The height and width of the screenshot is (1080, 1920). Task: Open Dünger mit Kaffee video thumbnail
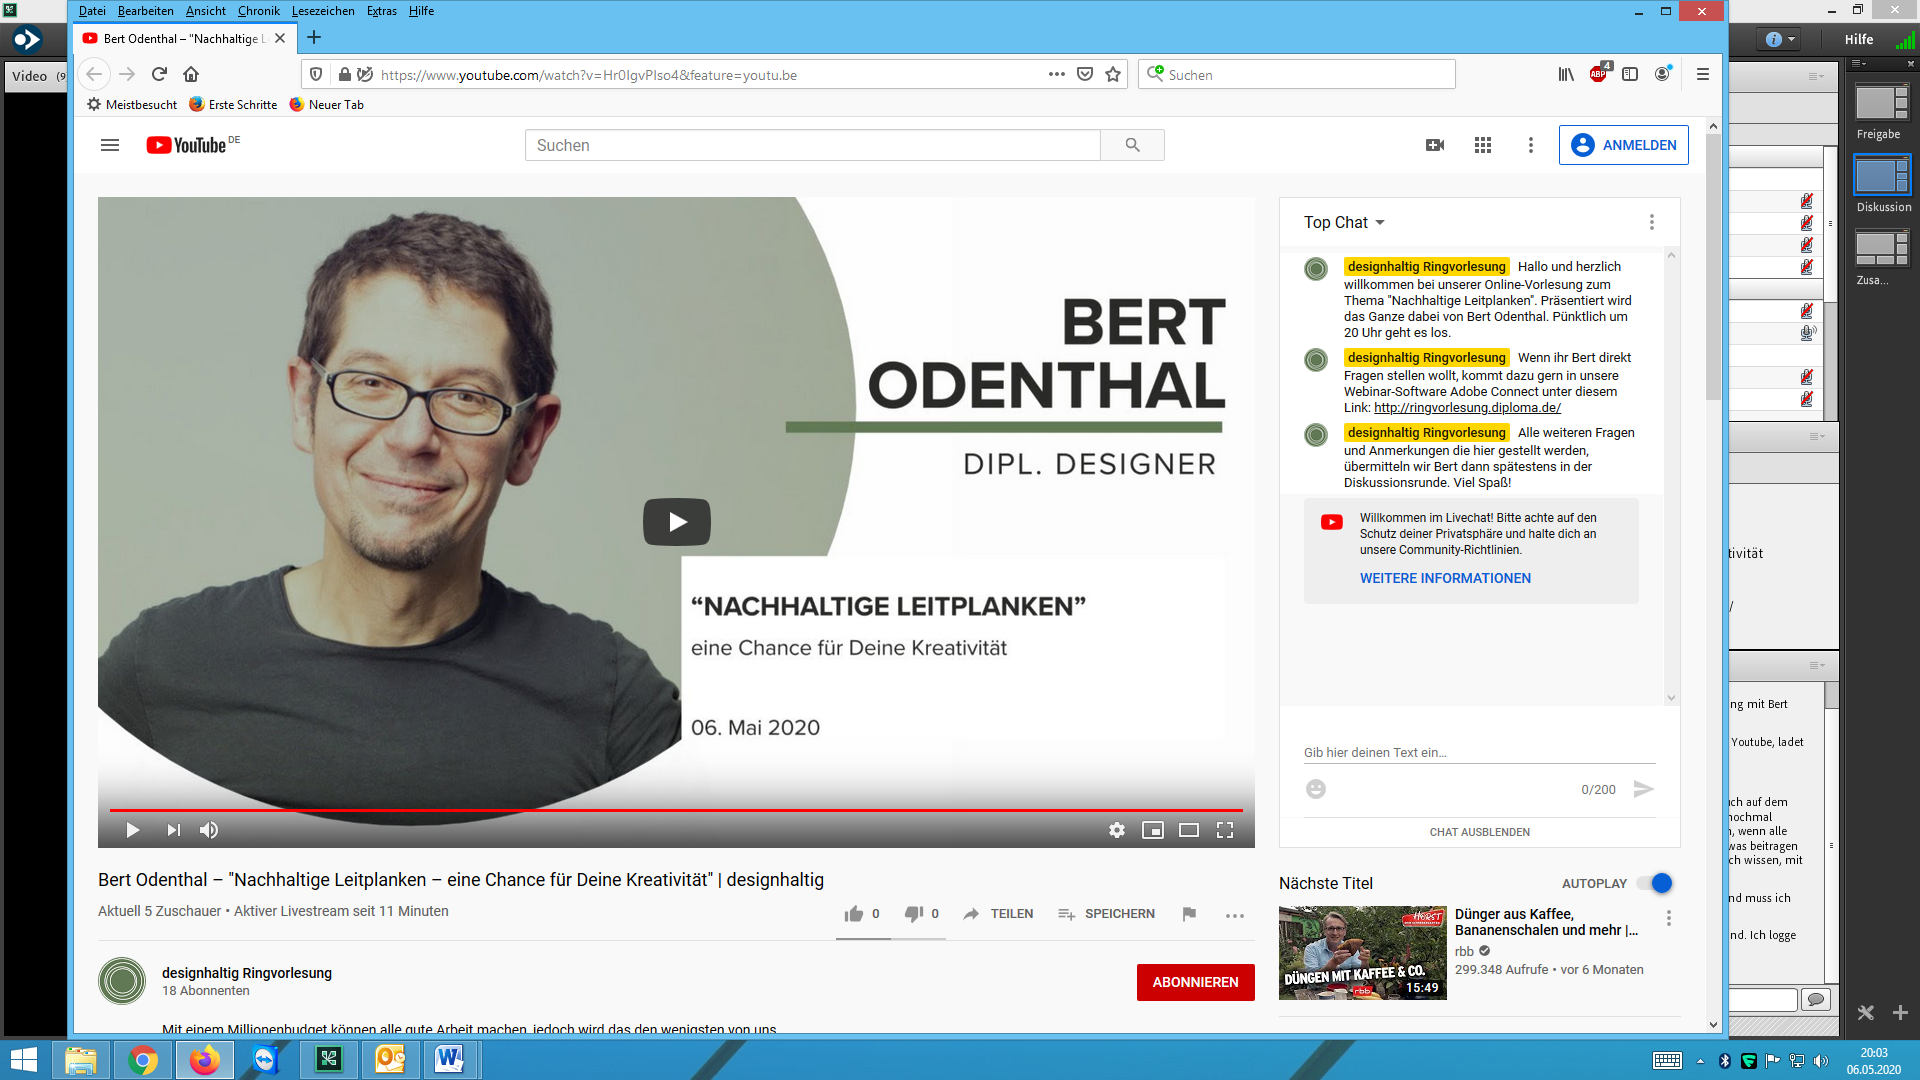point(1362,953)
